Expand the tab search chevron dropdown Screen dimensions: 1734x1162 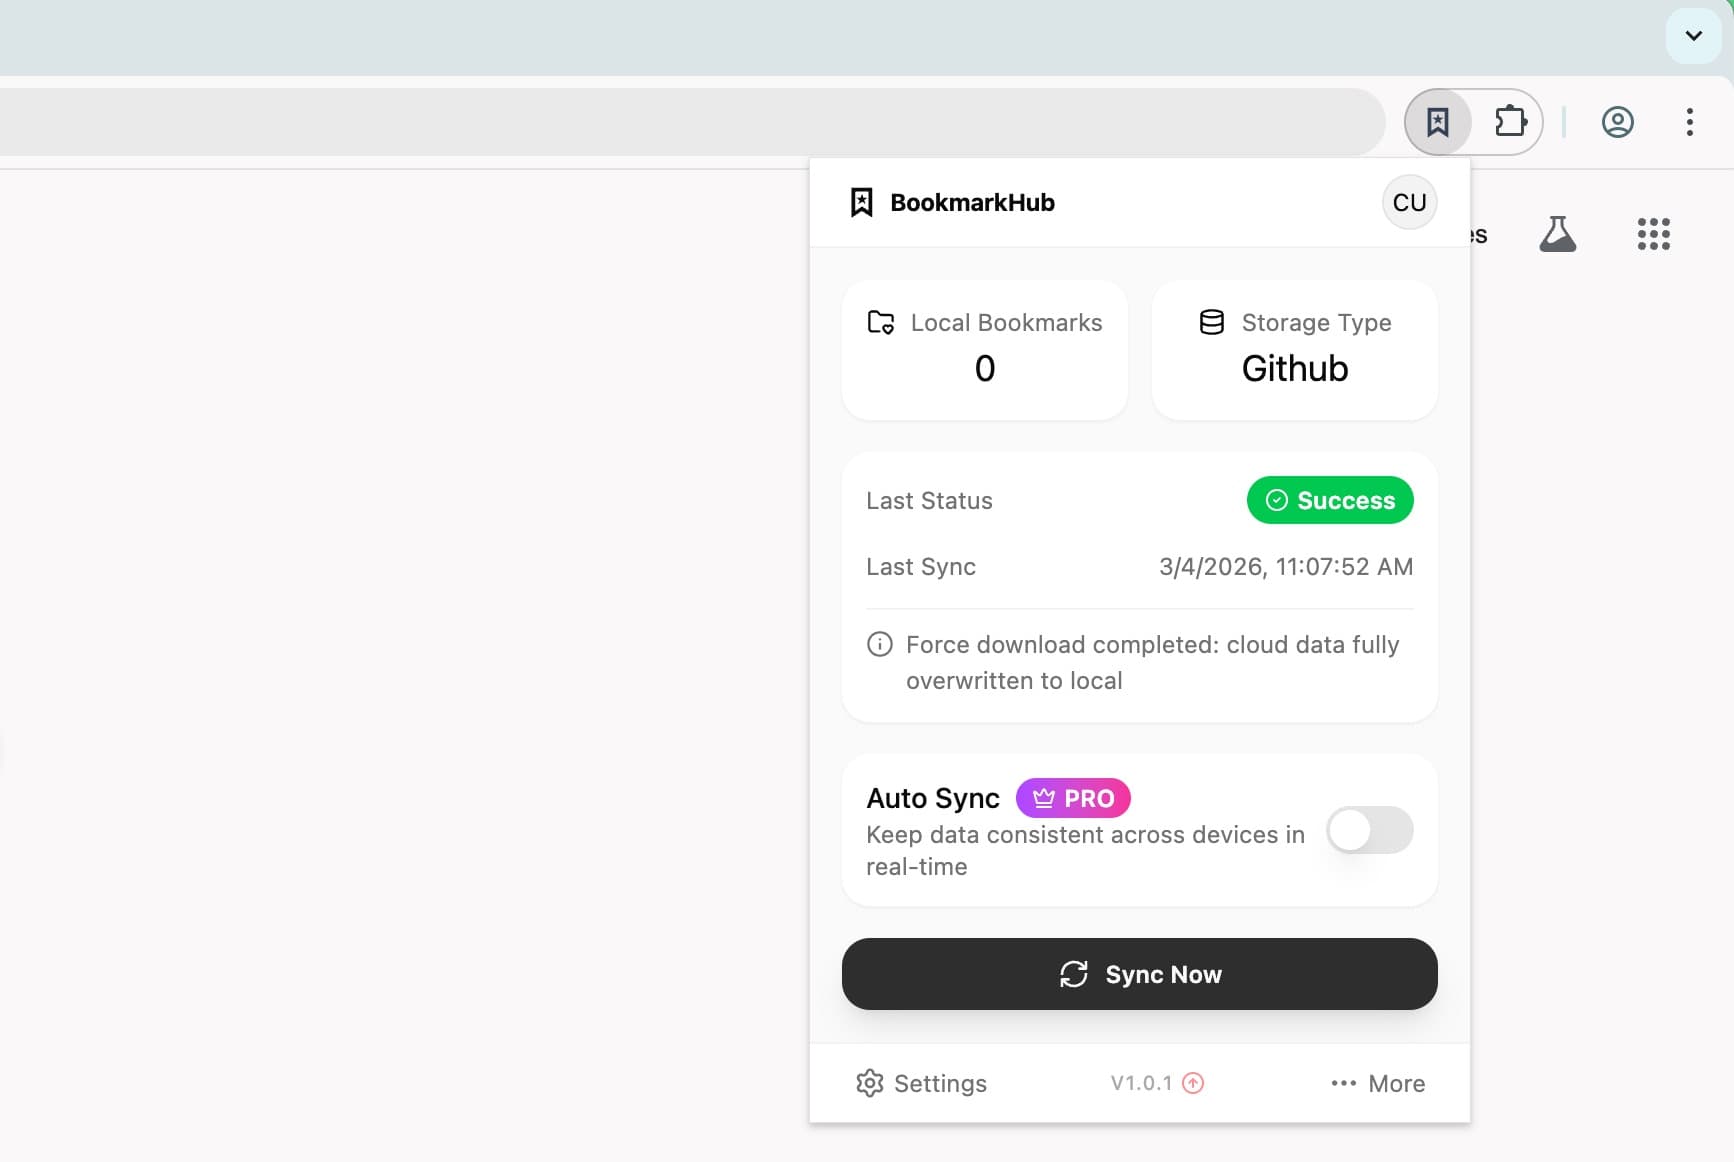click(1693, 36)
